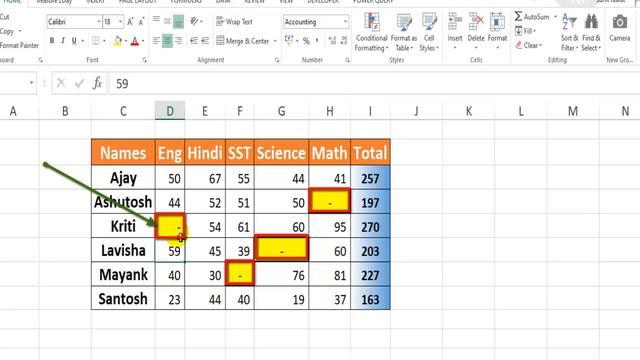Open the Fill dropdown in Editing group

coord(525,31)
